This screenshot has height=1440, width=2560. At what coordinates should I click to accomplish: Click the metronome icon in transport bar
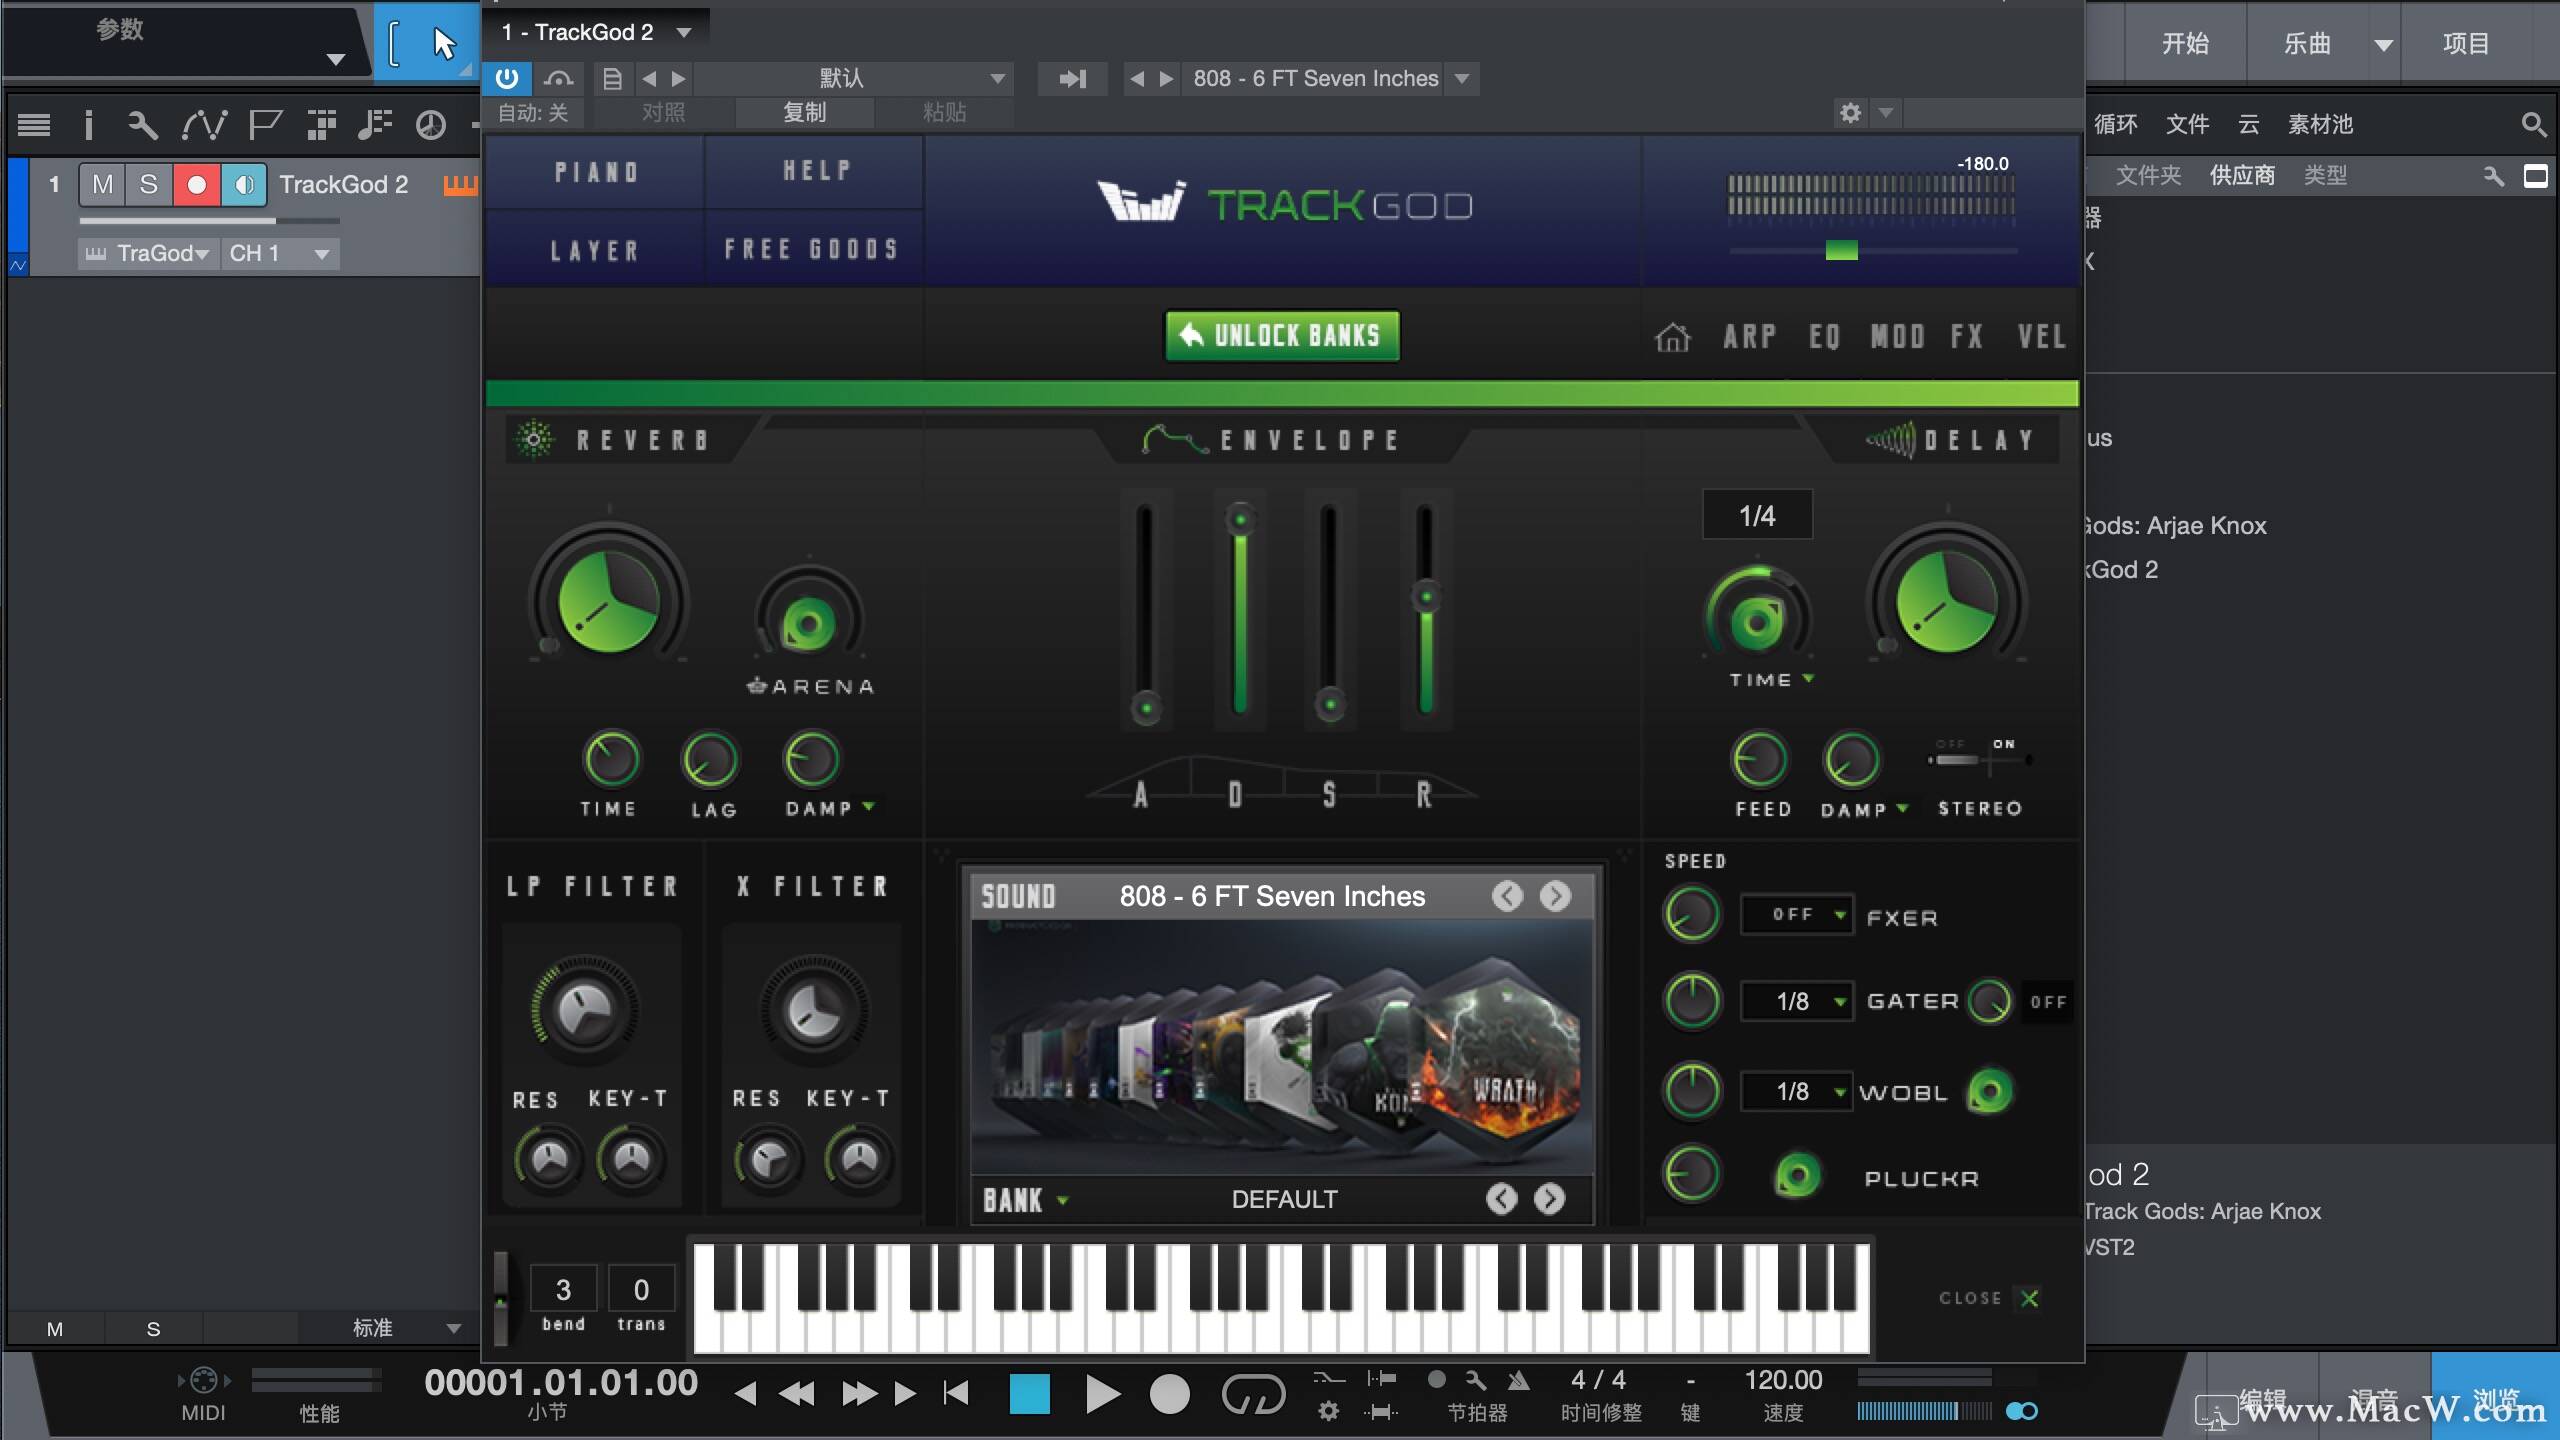pyautogui.click(x=1519, y=1381)
